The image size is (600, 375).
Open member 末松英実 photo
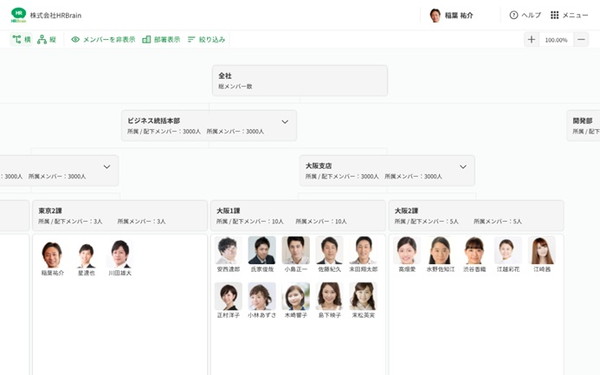click(x=364, y=296)
